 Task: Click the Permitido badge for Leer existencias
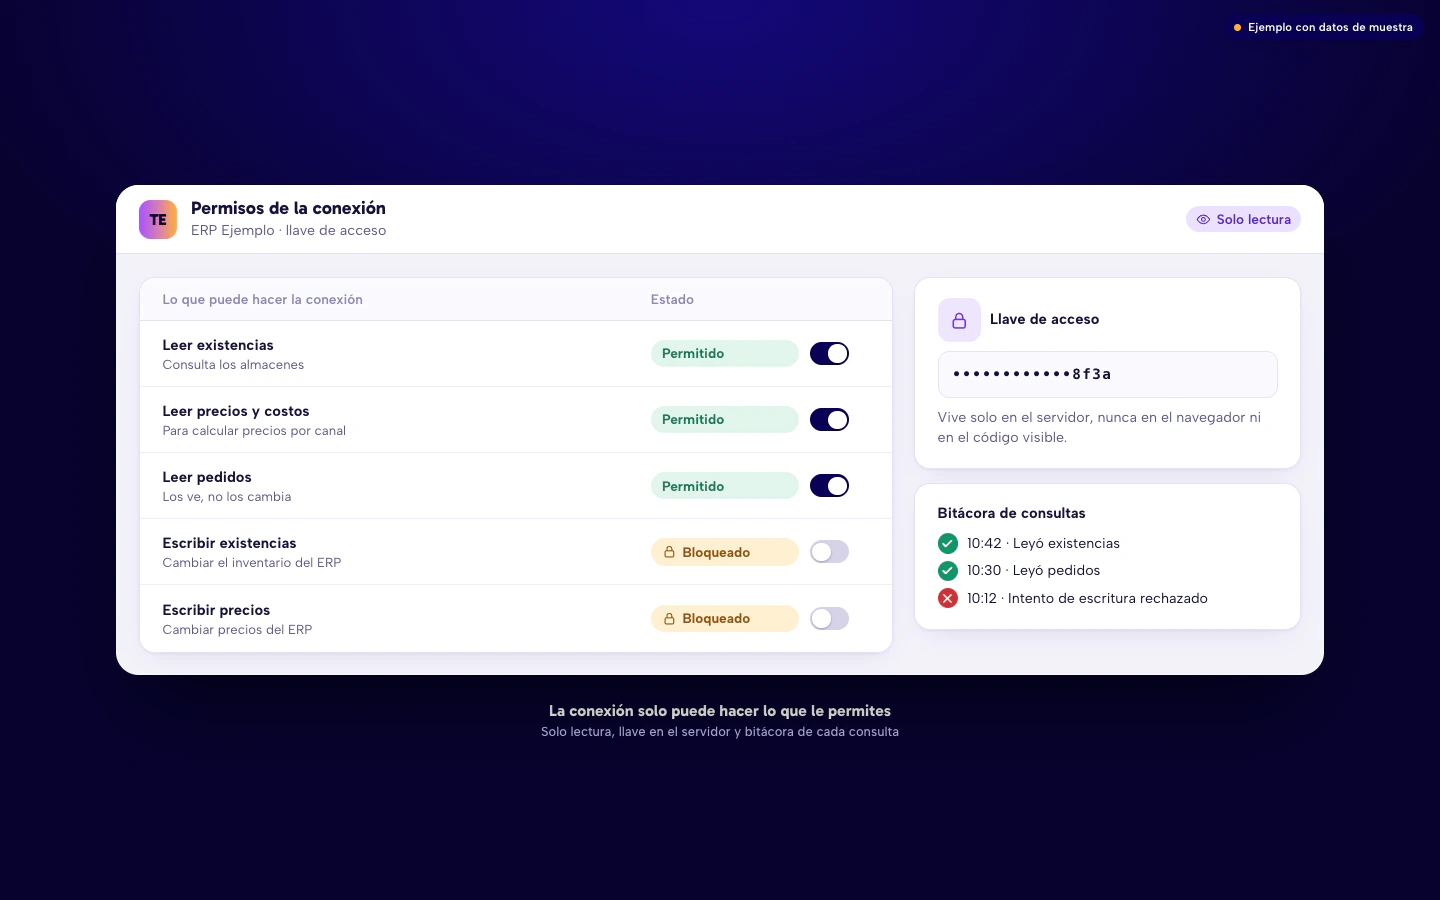(x=724, y=353)
